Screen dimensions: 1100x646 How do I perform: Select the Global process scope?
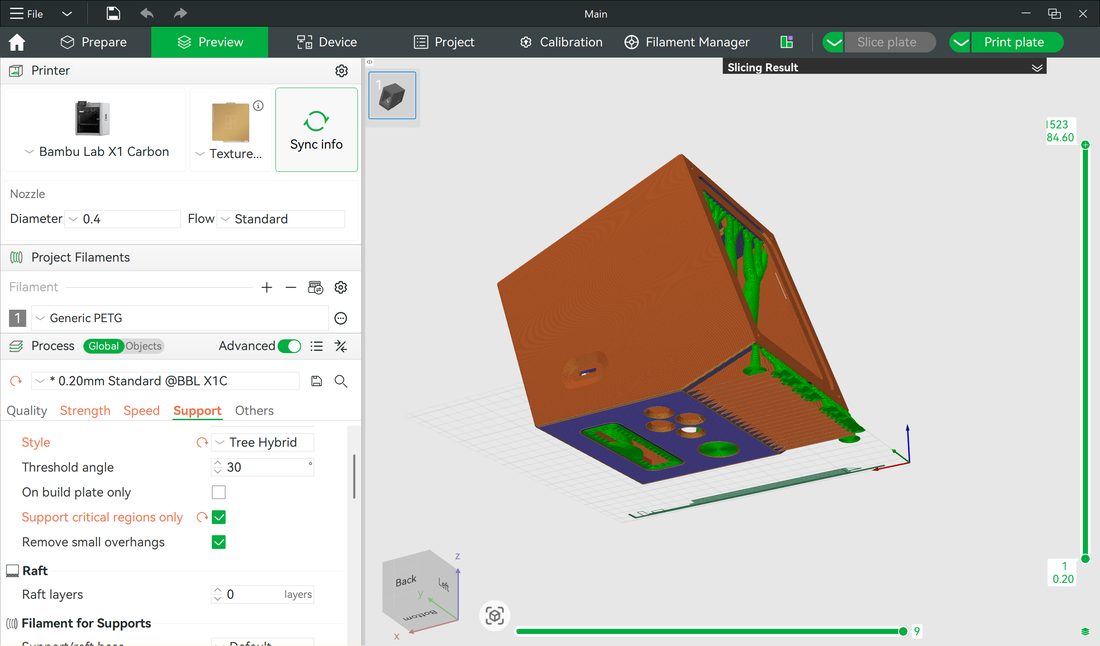click(x=103, y=346)
